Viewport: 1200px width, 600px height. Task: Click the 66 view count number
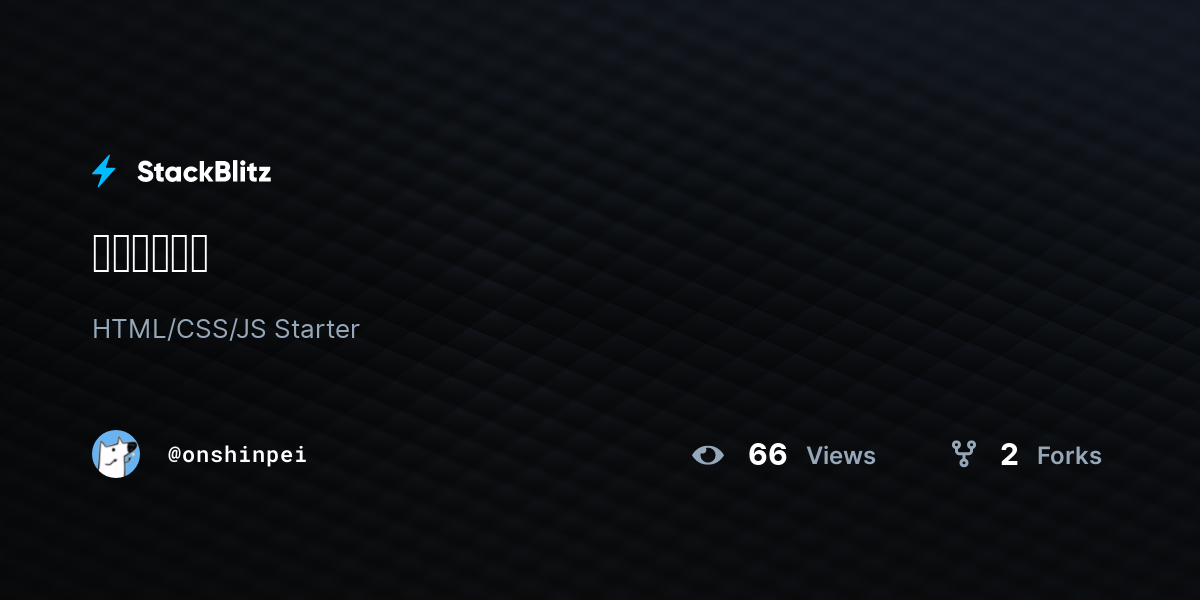coord(768,455)
